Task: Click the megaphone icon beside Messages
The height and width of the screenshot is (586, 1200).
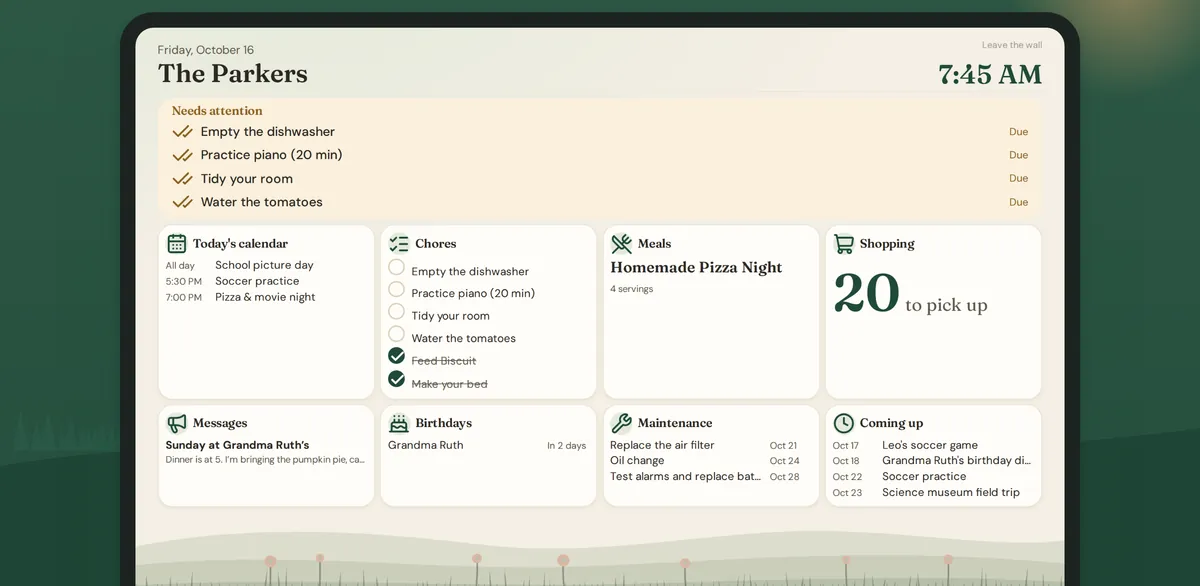Action: 177,423
